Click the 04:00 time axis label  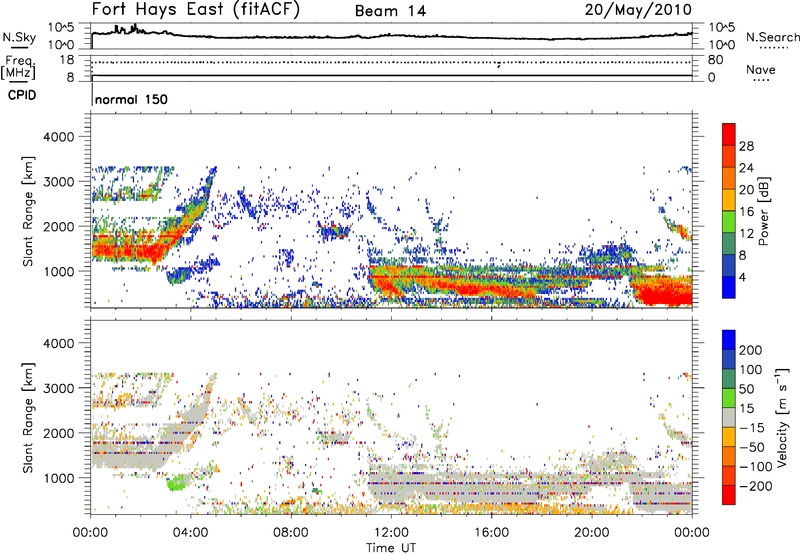coord(191,533)
